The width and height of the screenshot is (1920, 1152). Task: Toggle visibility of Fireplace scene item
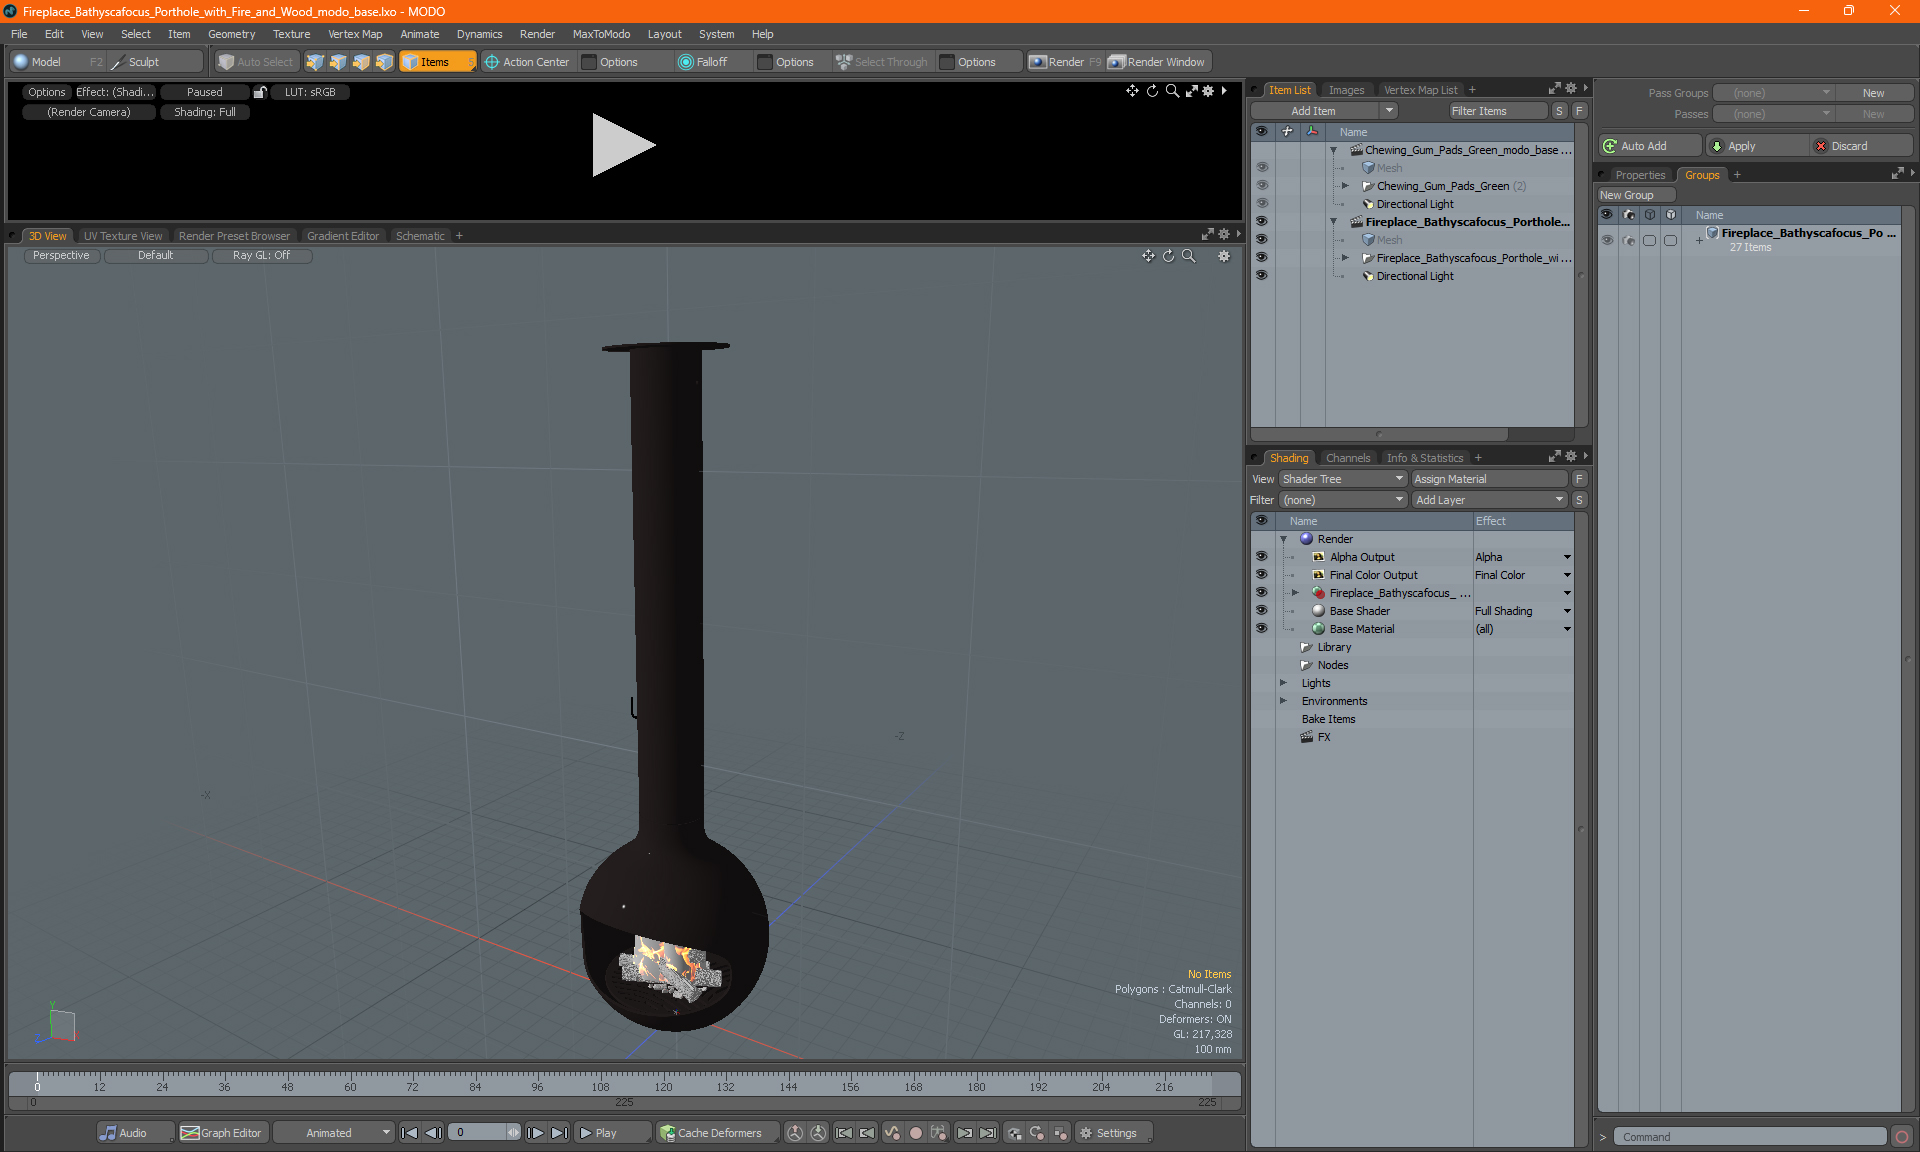[x=1262, y=222]
